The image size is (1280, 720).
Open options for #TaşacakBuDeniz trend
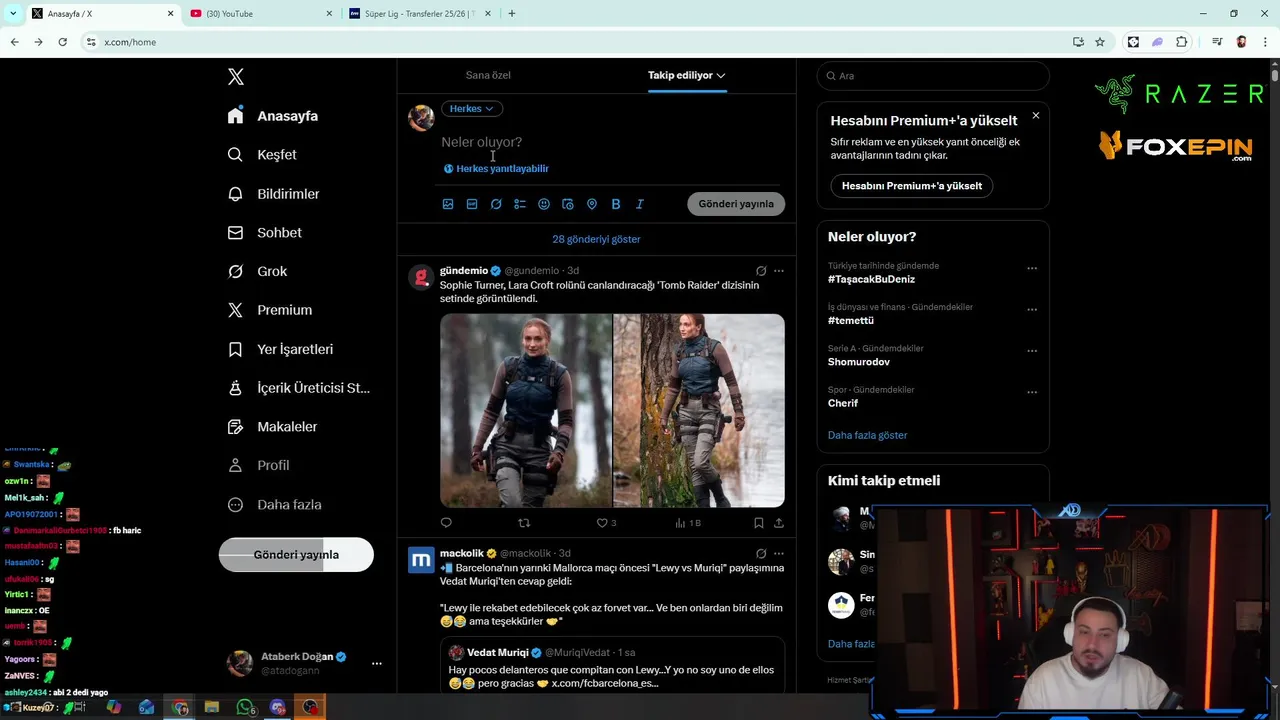(1032, 268)
